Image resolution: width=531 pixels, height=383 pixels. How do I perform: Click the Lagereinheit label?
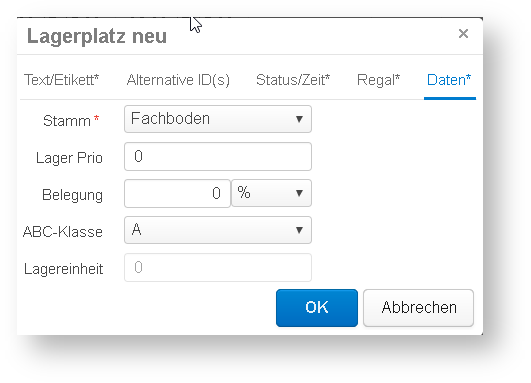pos(63,269)
